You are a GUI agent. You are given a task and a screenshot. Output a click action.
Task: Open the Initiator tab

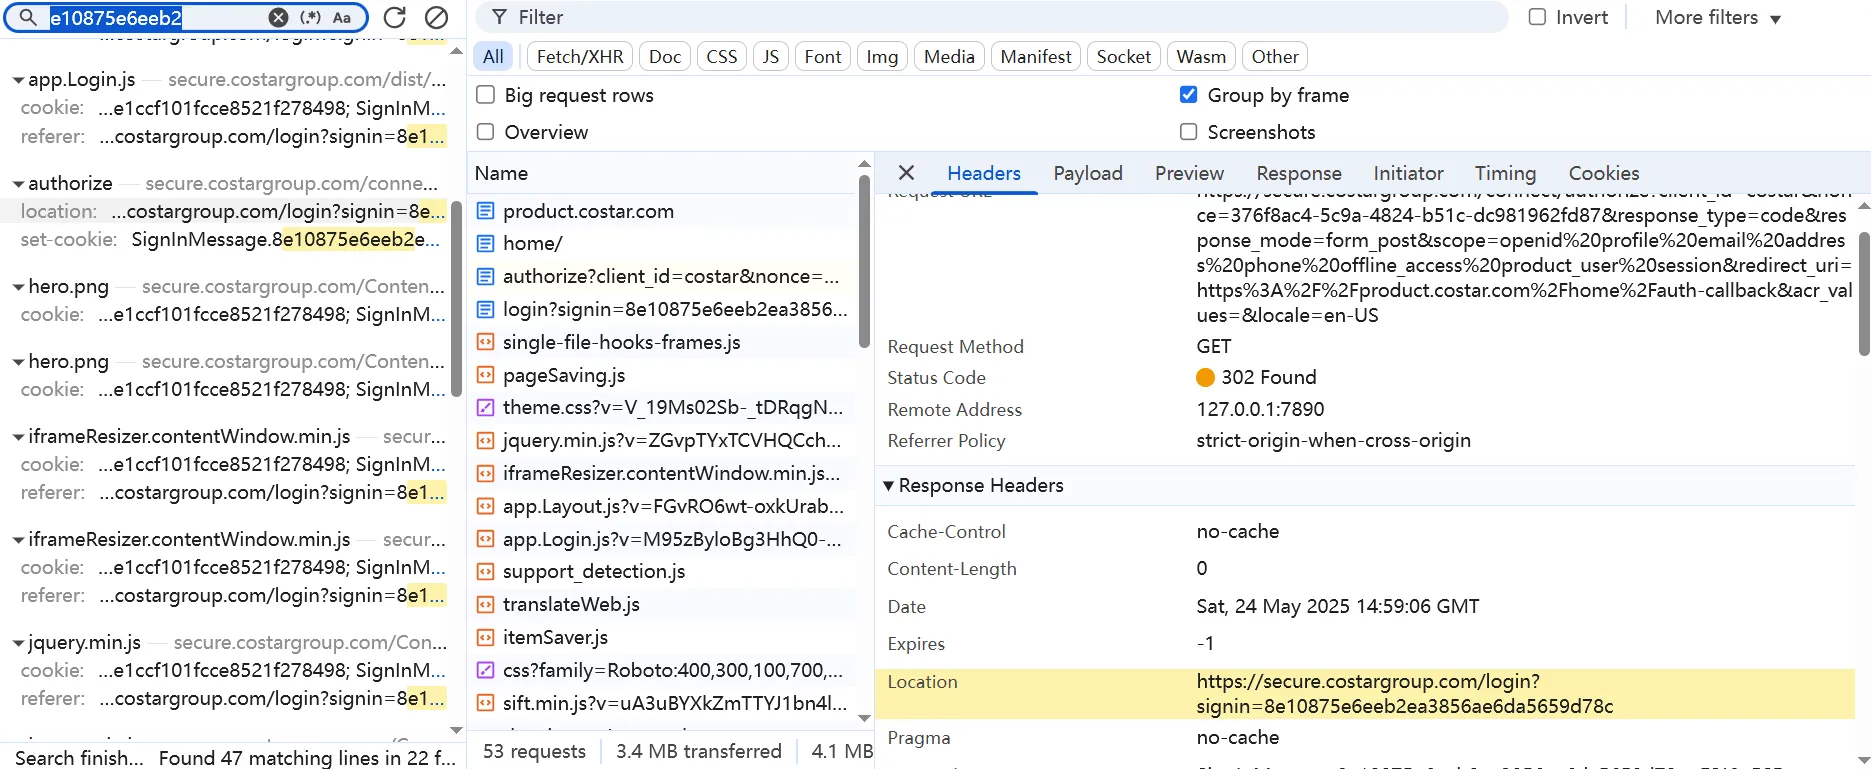tap(1408, 173)
